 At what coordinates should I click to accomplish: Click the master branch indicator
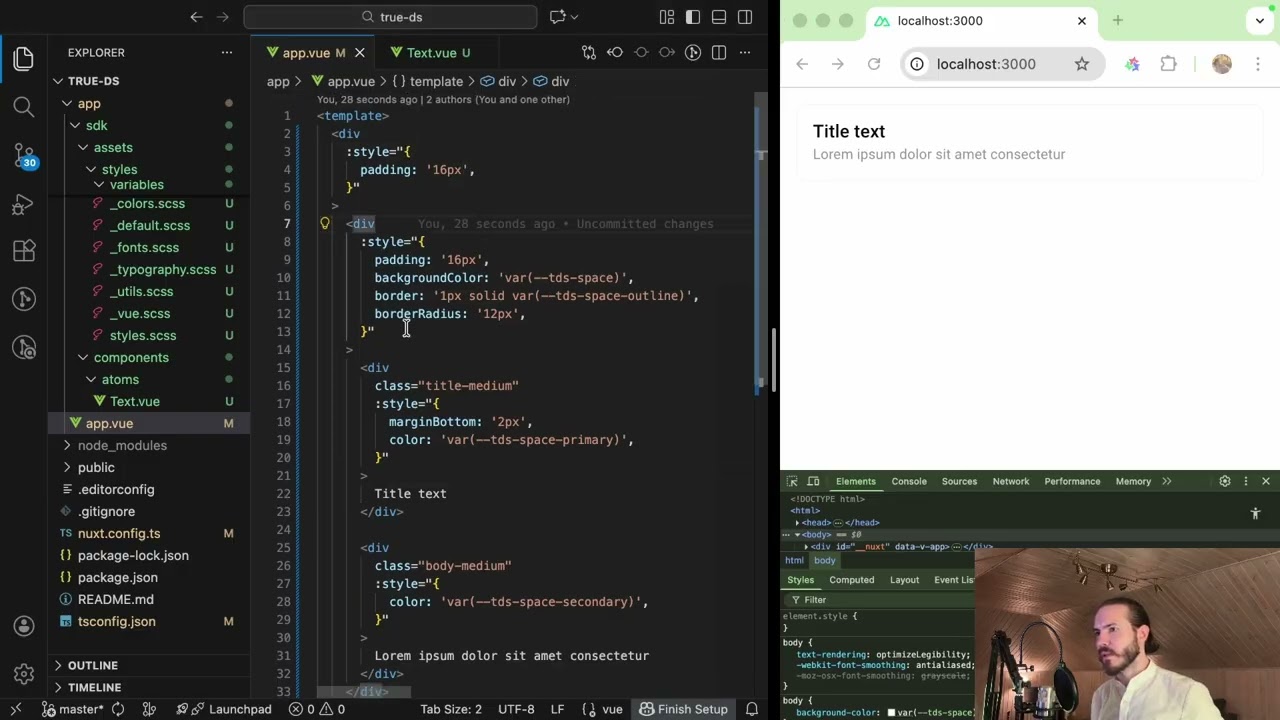click(x=72, y=709)
